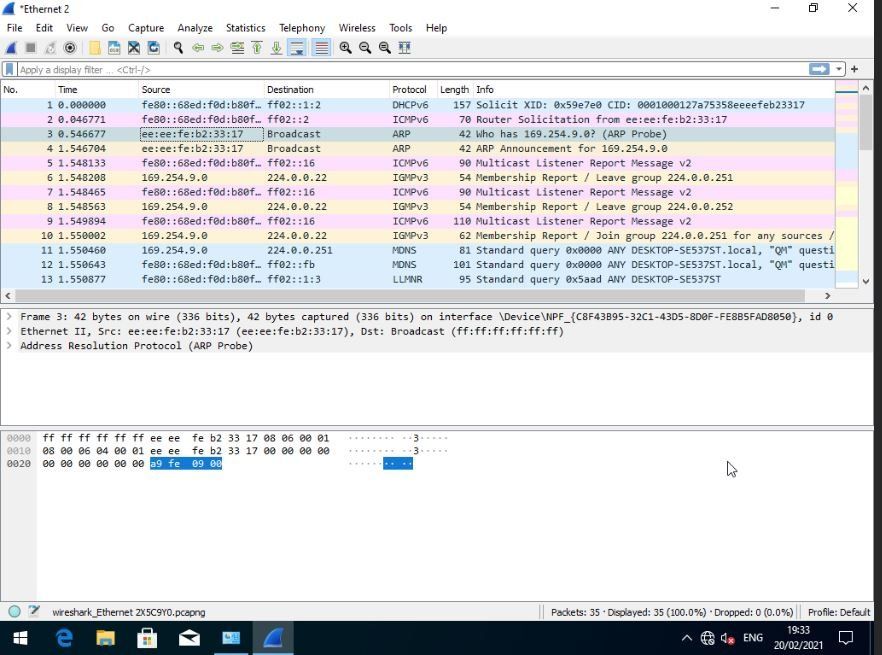Screen dimensions: 882x655
Task: Restart the current capture
Action: (50, 48)
